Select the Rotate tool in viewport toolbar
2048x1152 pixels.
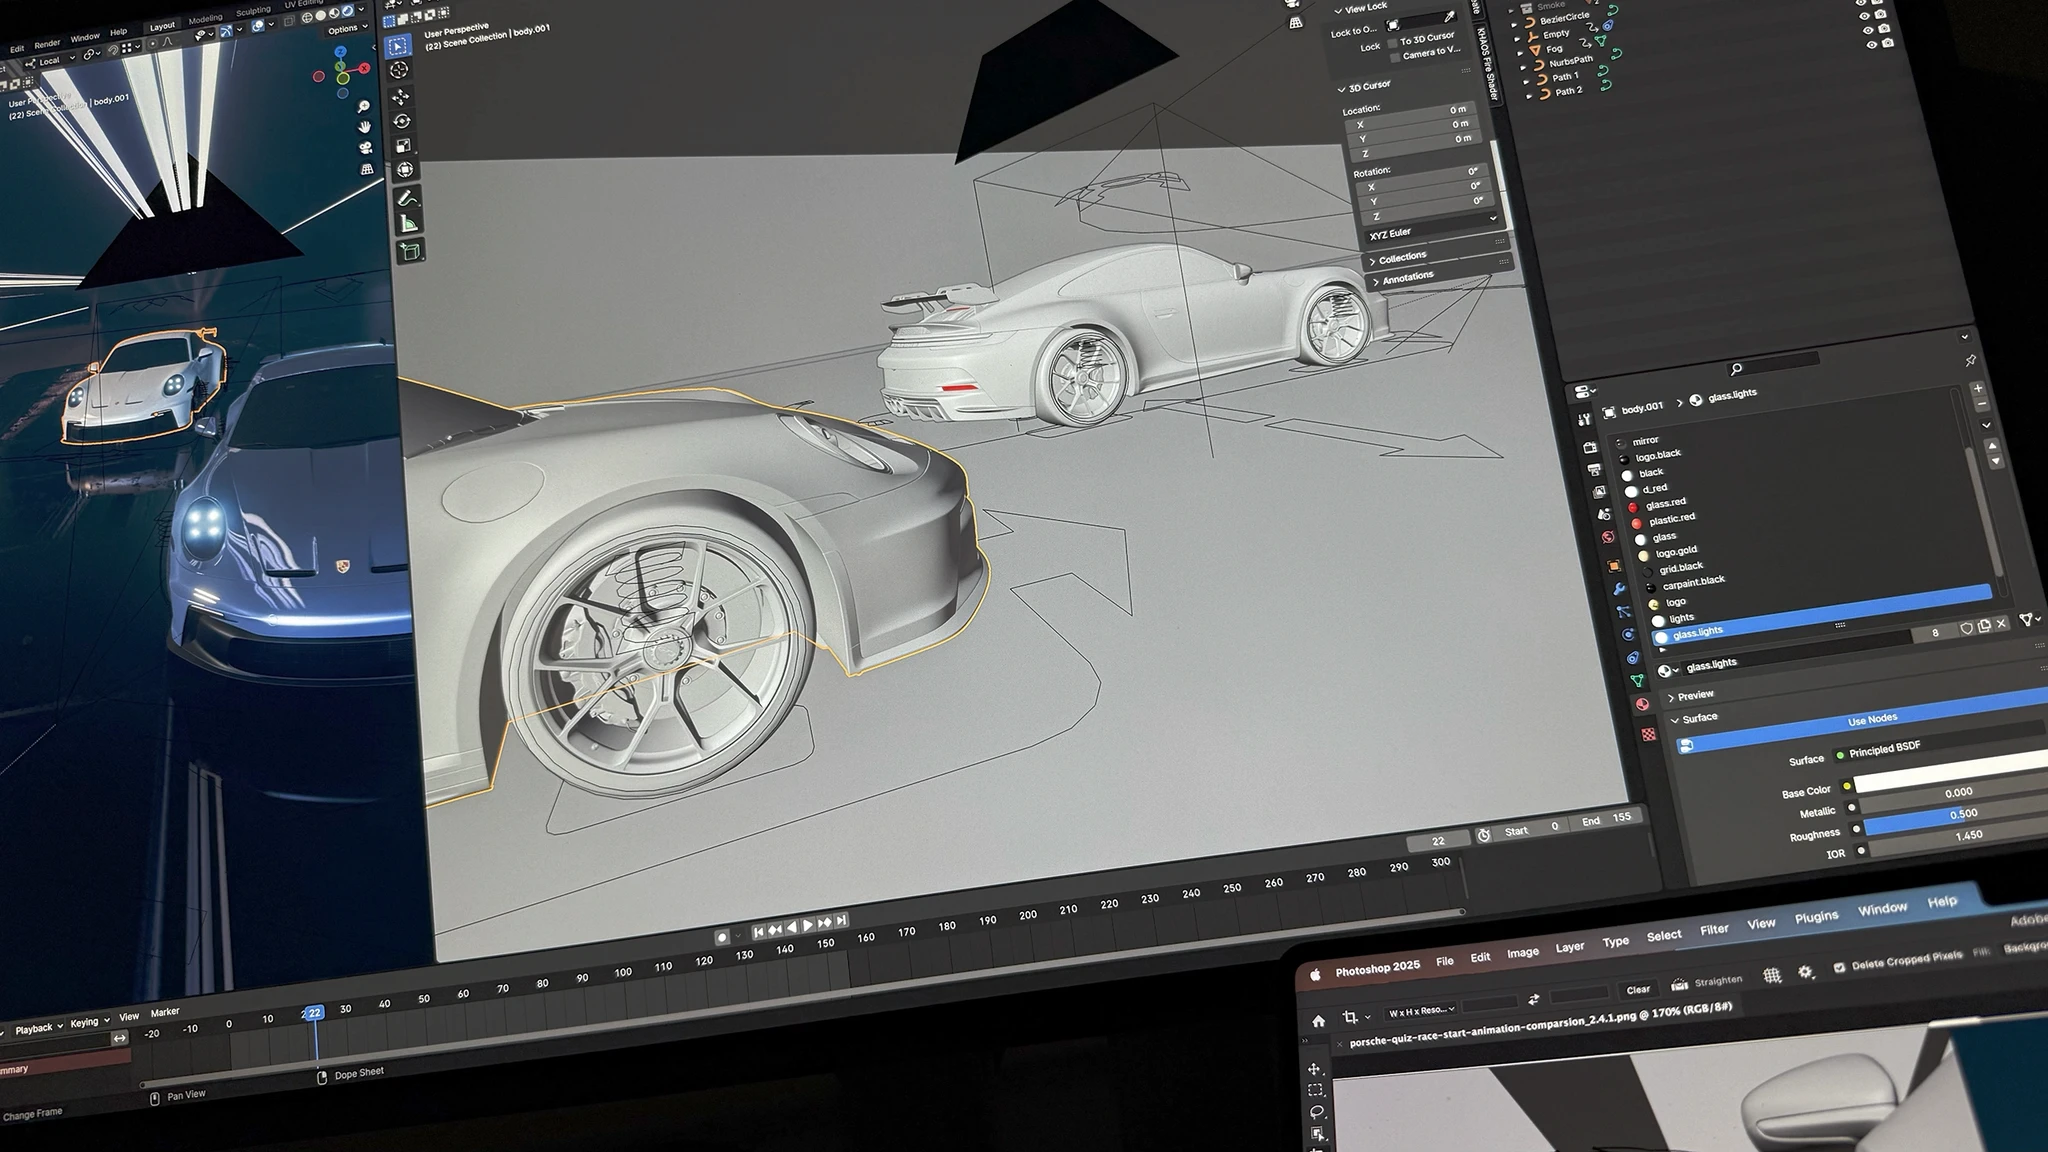(x=402, y=121)
